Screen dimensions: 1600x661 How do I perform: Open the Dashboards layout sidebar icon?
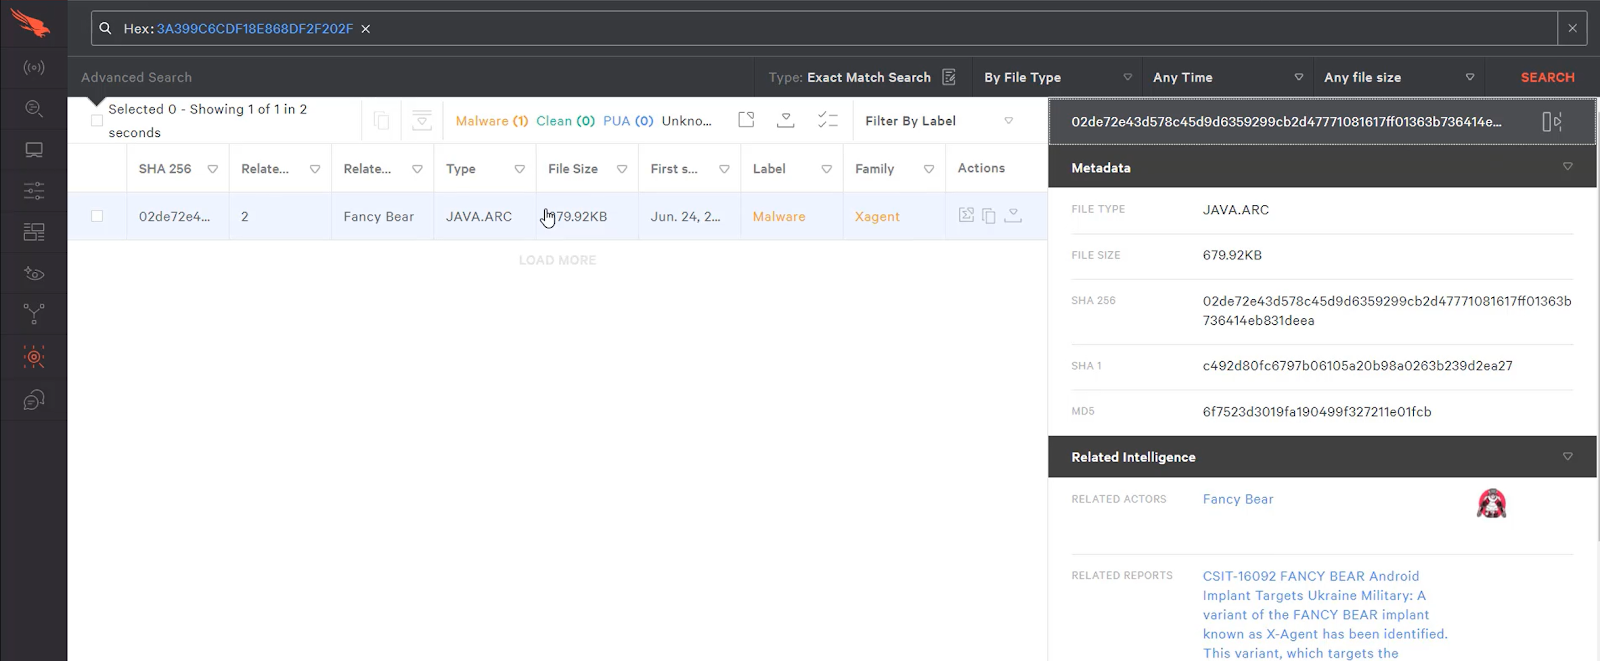[34, 232]
